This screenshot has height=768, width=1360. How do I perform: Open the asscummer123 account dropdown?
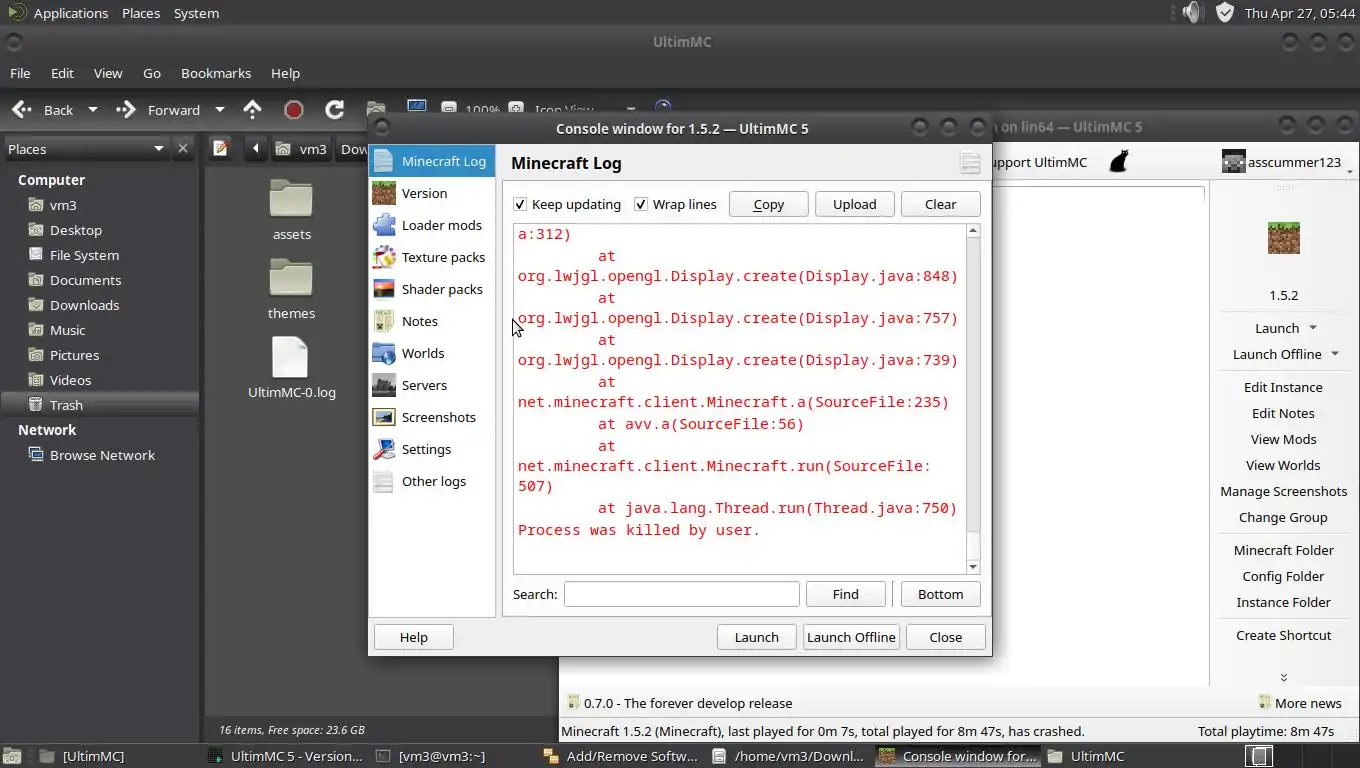tap(1288, 162)
